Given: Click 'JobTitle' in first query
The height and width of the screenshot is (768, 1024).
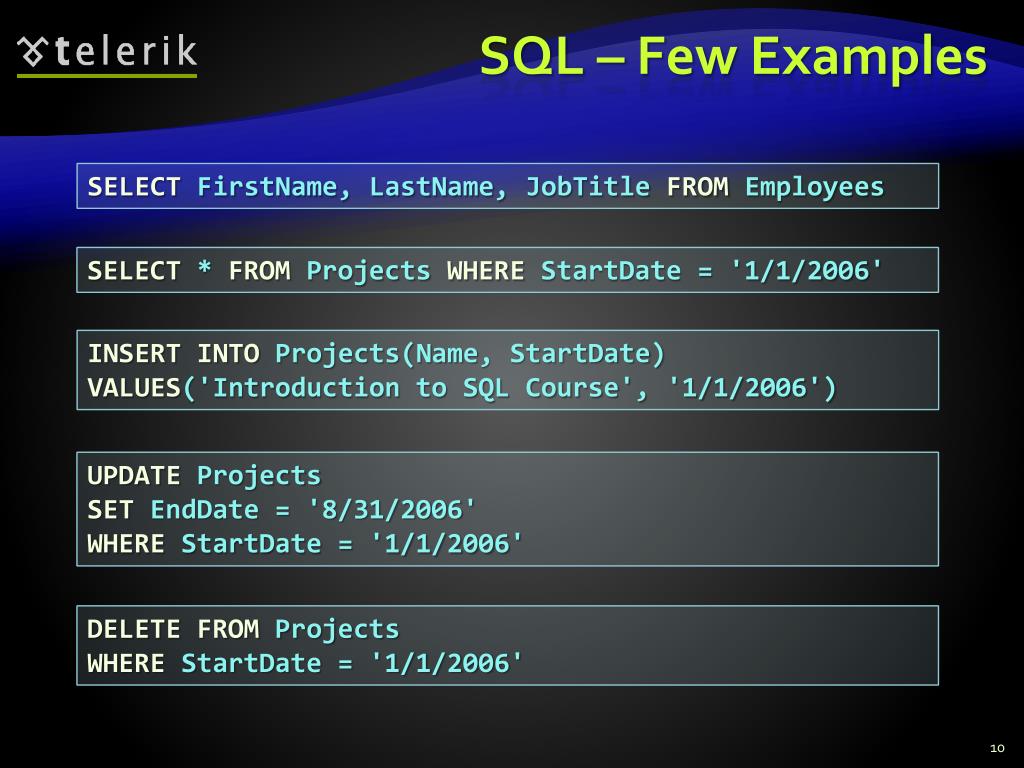Looking at the screenshot, I should [x=588, y=187].
